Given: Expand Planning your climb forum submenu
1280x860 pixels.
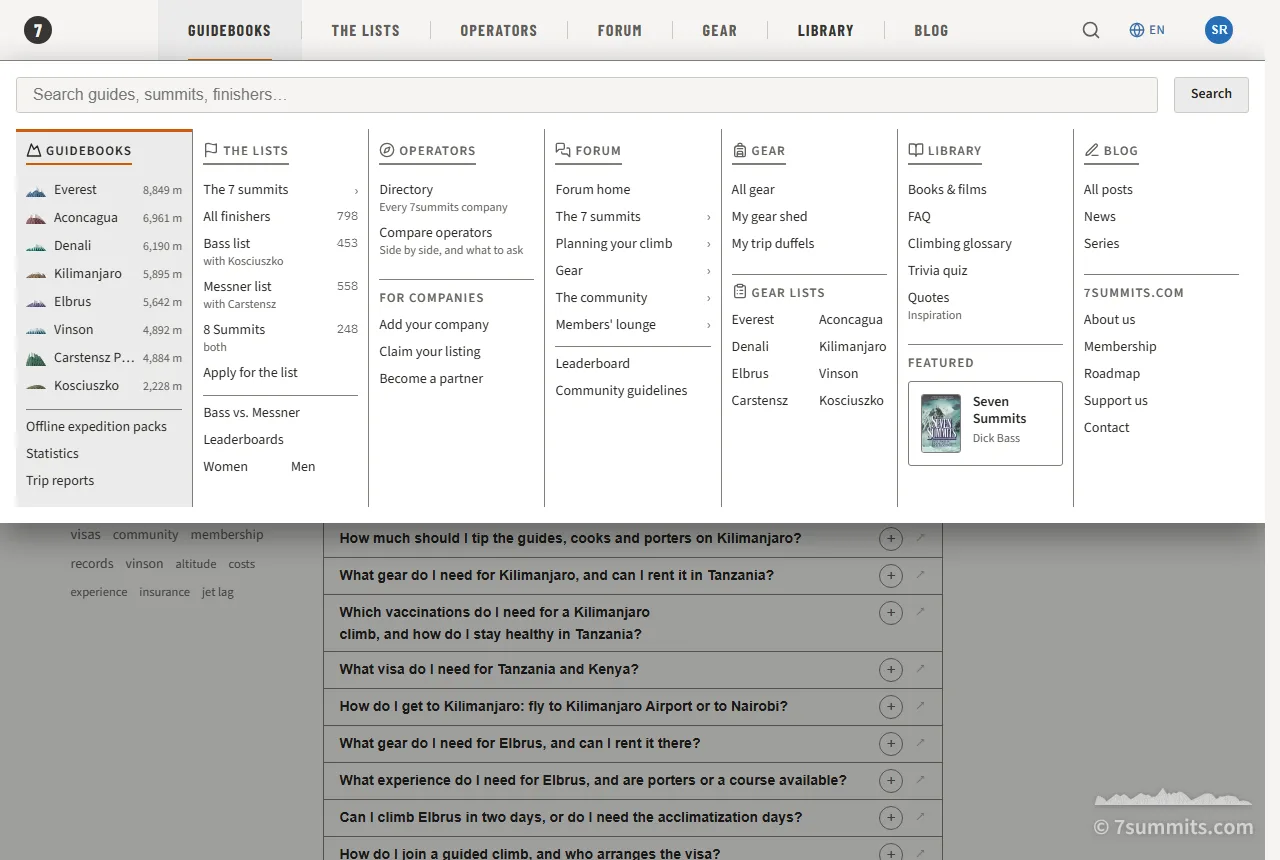Looking at the screenshot, I should (x=708, y=244).
